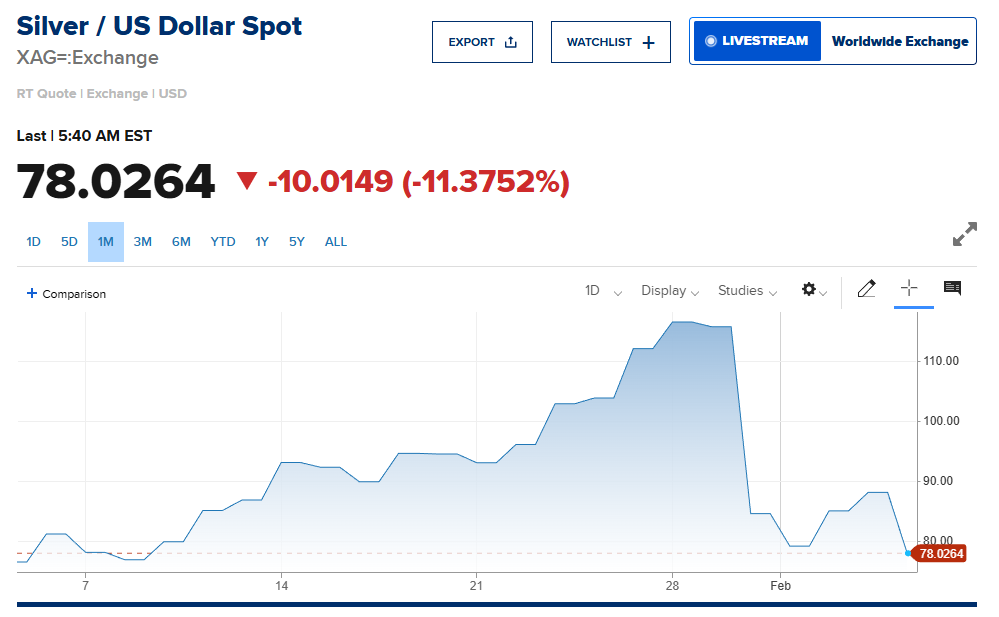Click the 78.0264 price marker label
The height and width of the screenshot is (617, 999).
tap(940, 553)
